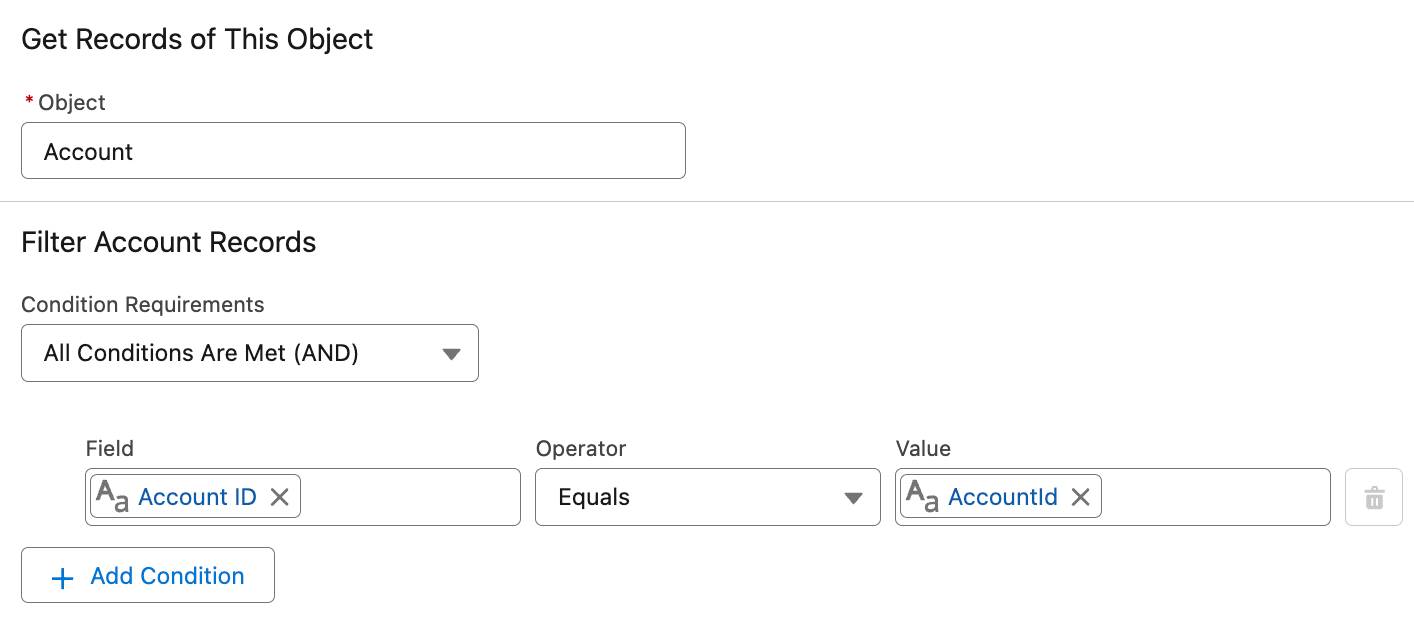Click the trash icon to delete condition
Image resolution: width=1414 pixels, height=622 pixels.
(1374, 497)
